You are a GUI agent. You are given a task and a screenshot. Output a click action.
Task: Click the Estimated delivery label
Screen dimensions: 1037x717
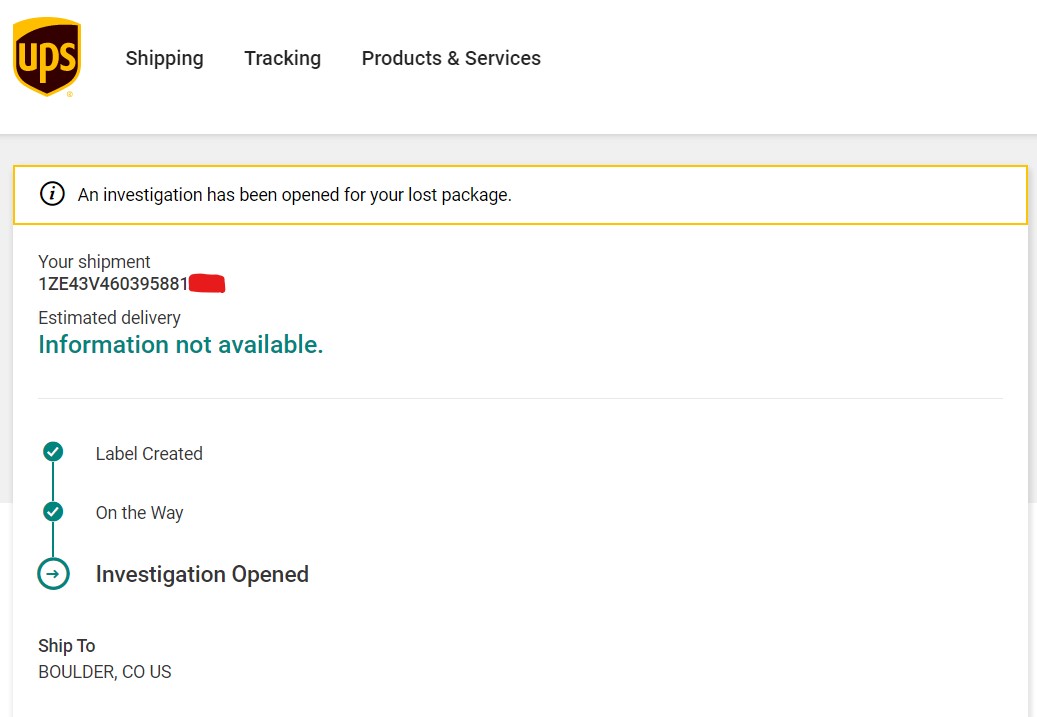pos(109,318)
